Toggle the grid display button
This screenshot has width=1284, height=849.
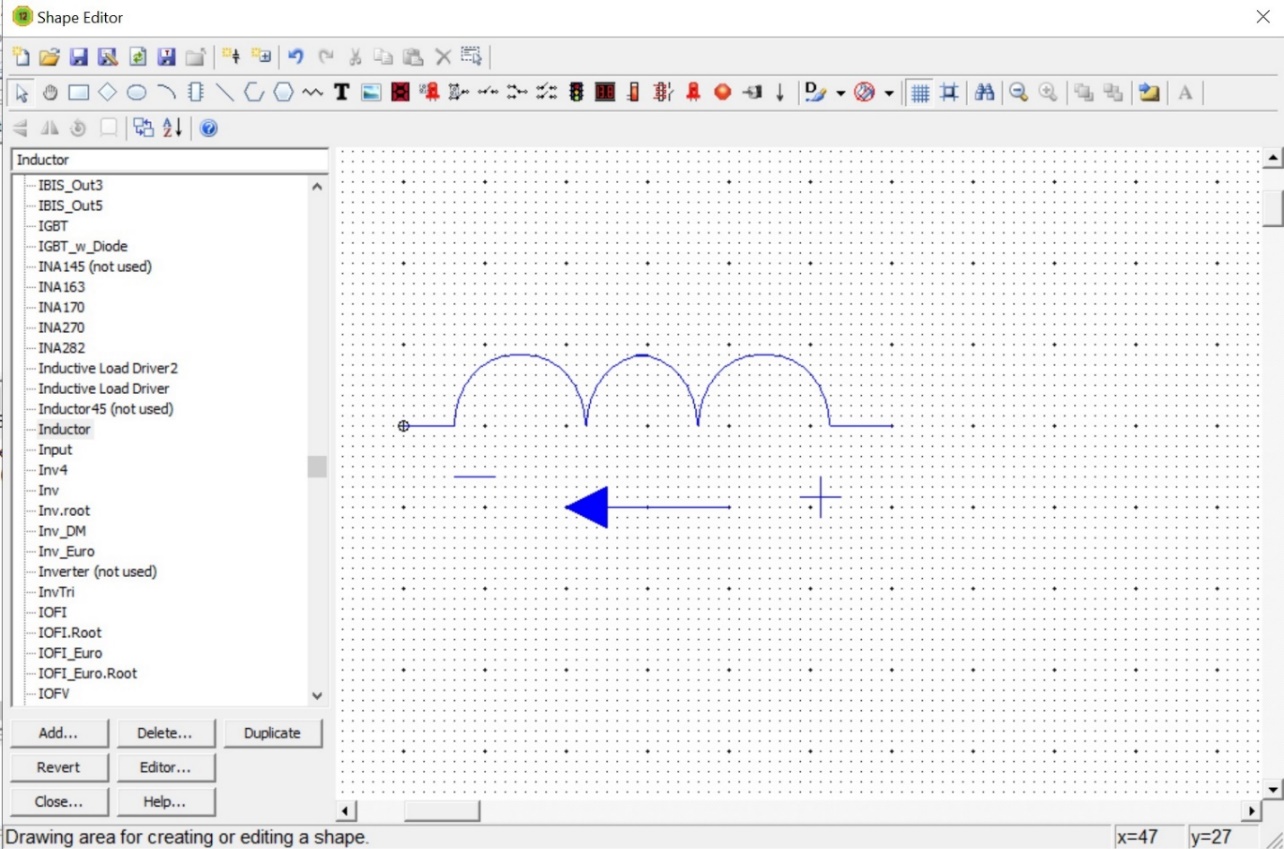(920, 93)
